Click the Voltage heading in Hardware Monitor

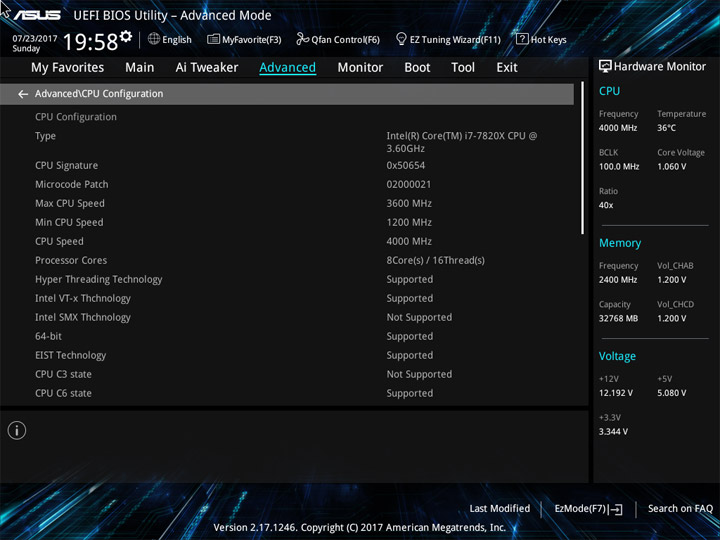(x=617, y=356)
